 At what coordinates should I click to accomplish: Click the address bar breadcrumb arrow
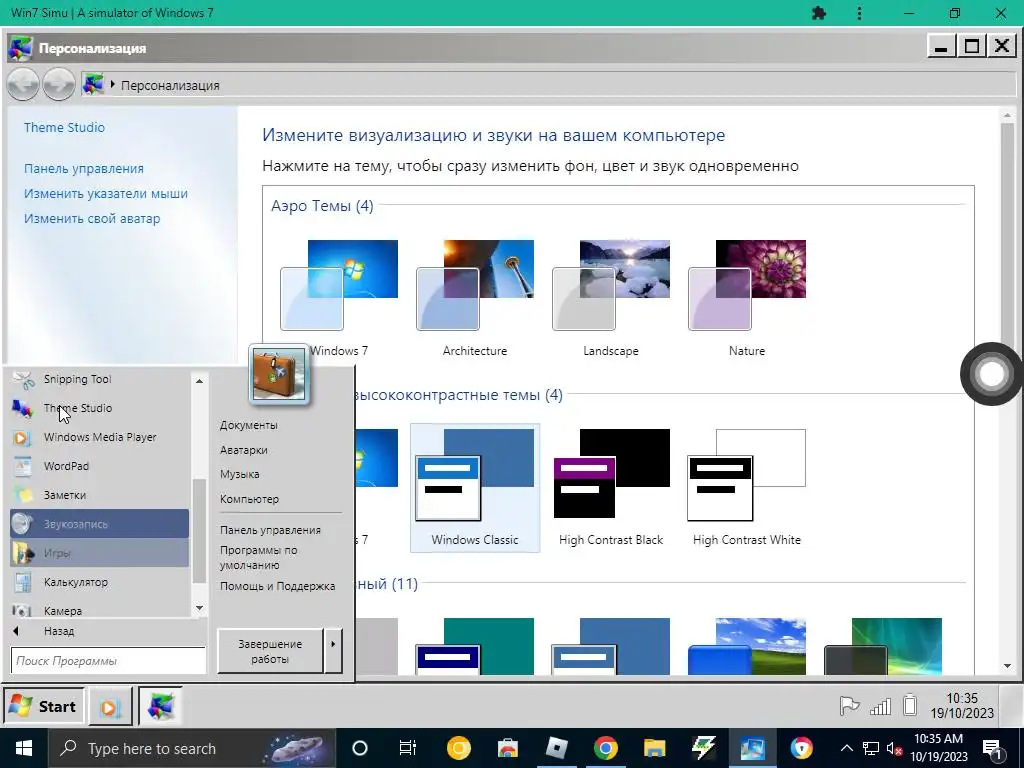tap(113, 84)
